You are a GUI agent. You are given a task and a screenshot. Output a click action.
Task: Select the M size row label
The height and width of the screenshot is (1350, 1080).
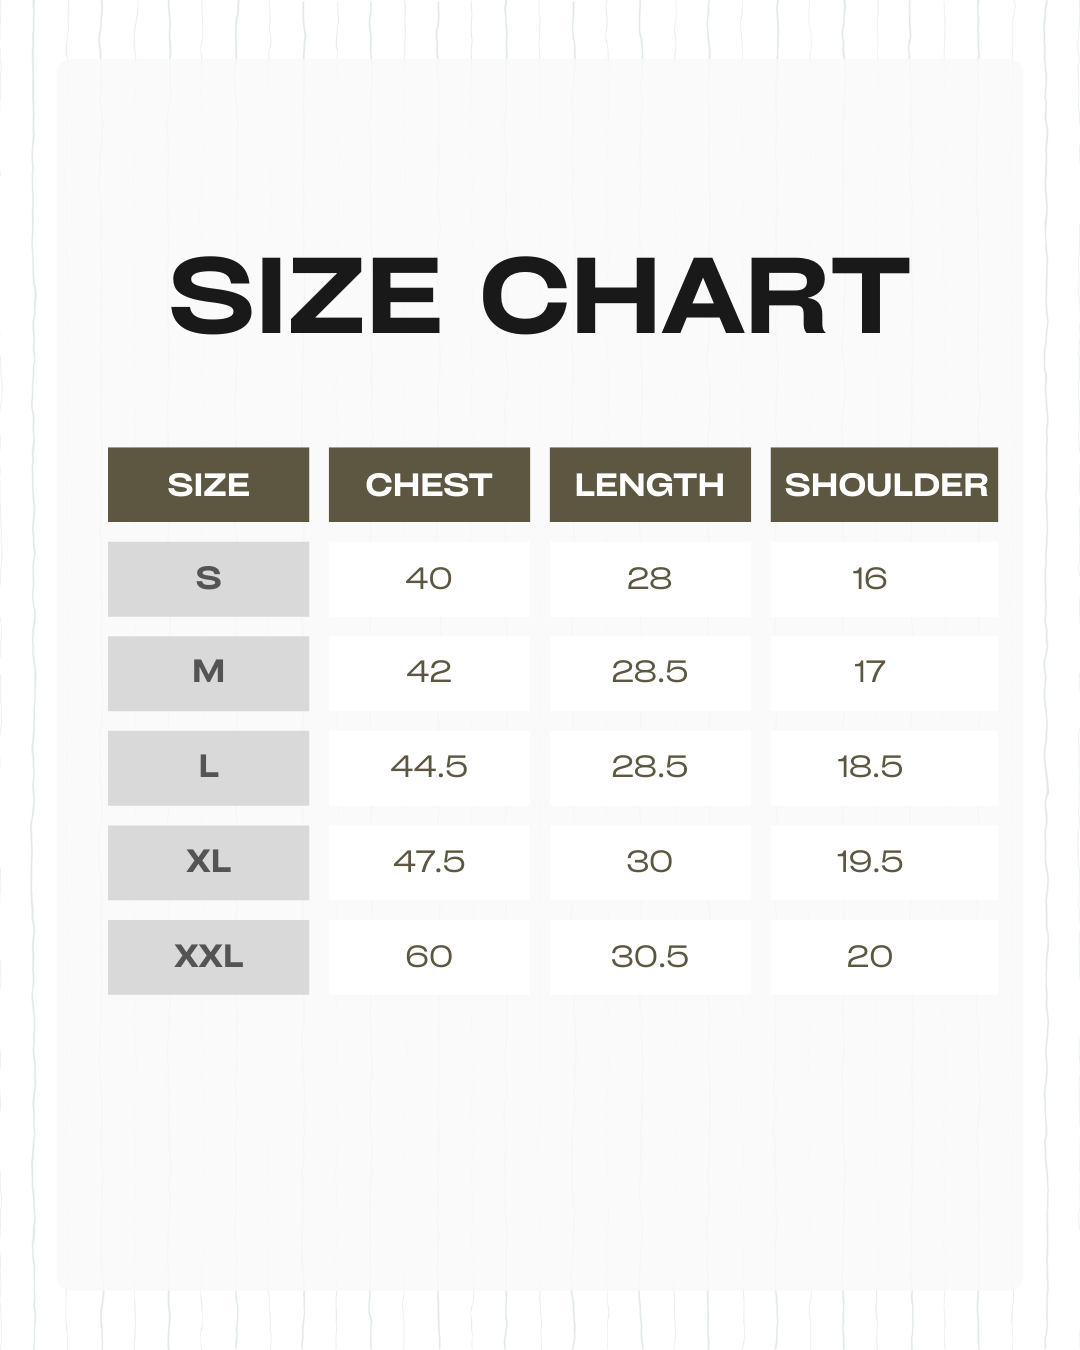[x=208, y=672]
